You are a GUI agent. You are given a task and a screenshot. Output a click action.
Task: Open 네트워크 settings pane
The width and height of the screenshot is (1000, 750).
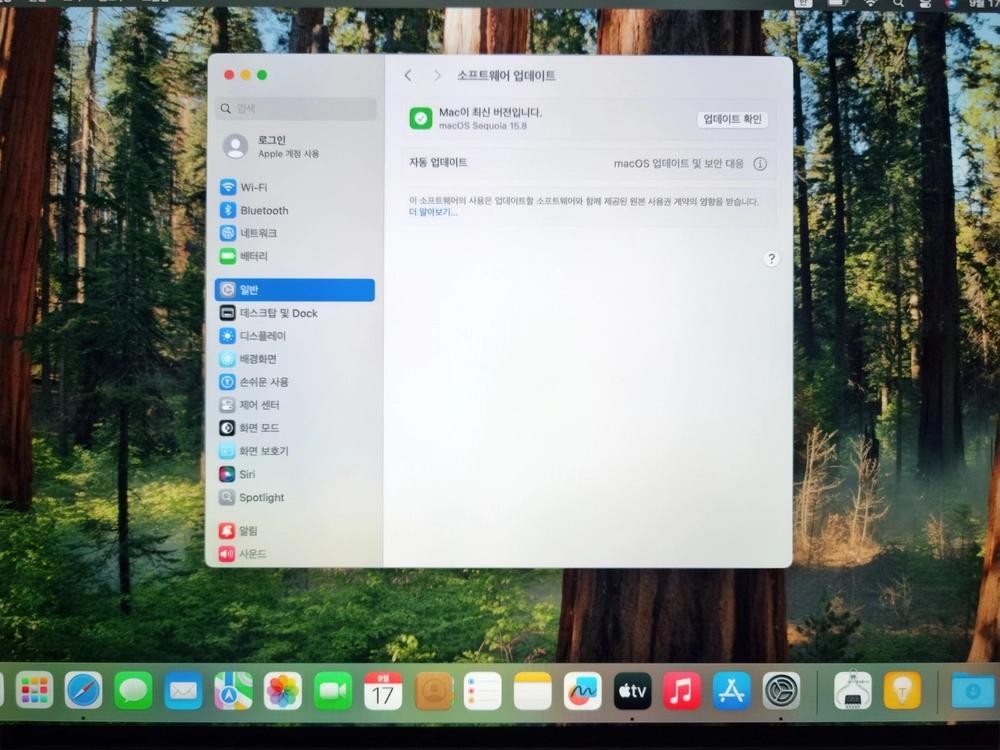pos(295,233)
